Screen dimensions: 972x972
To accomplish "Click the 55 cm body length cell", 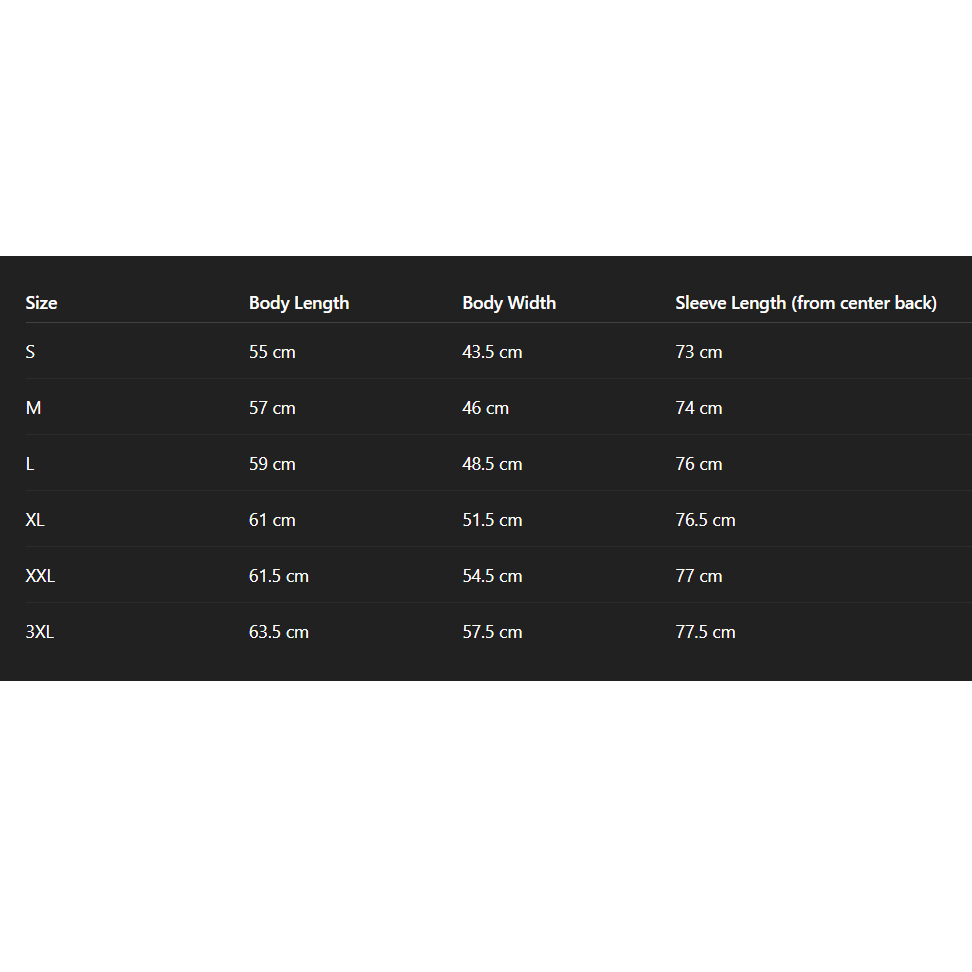I will (x=272, y=352).
